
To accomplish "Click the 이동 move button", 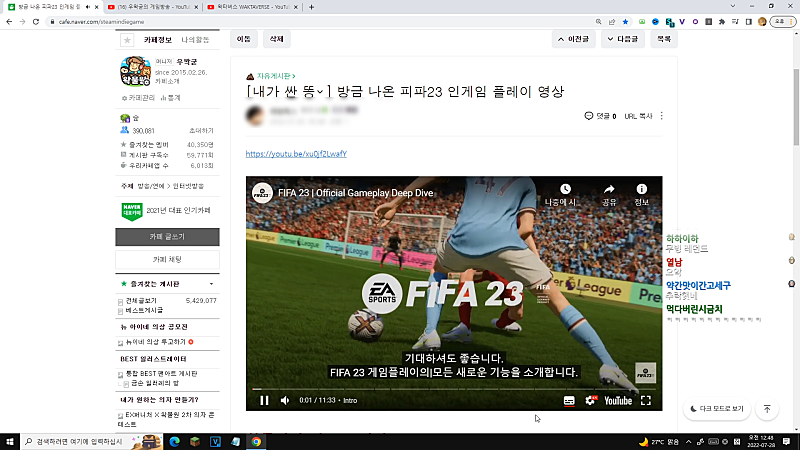I will [244, 39].
